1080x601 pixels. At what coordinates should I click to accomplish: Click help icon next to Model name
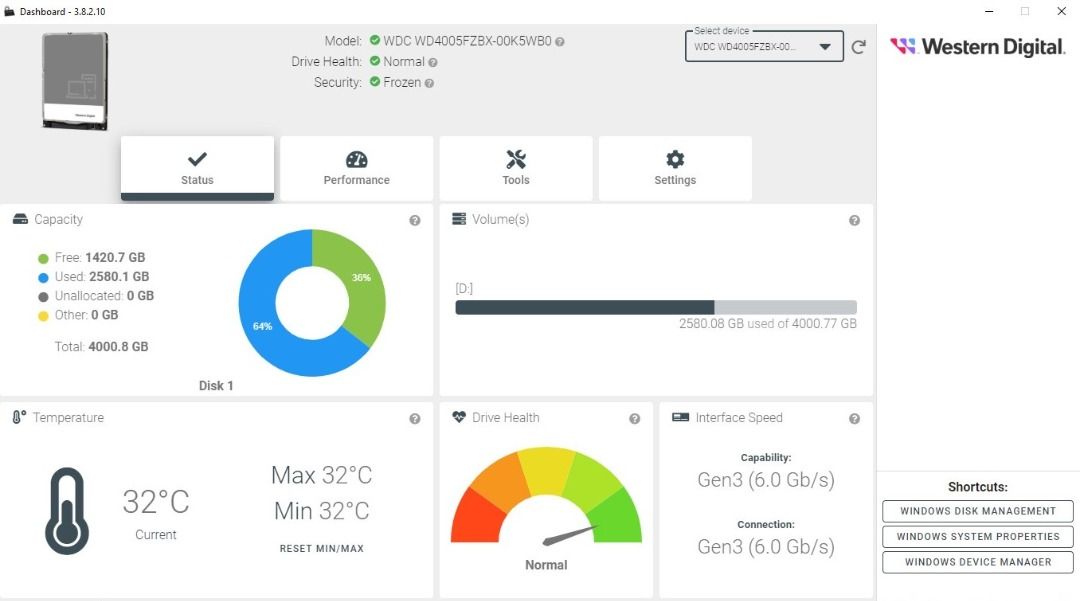[560, 42]
